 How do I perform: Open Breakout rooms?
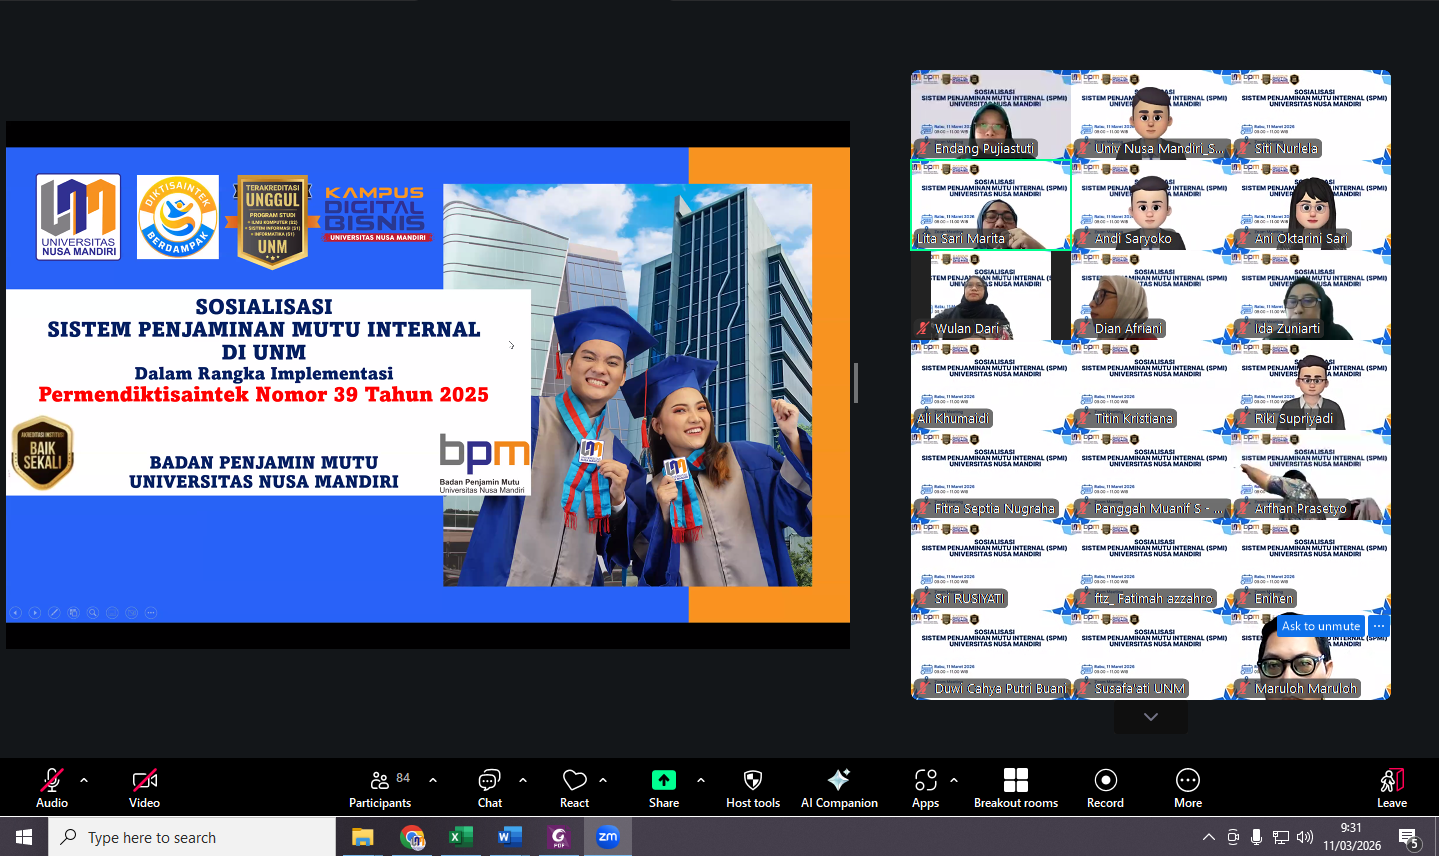[x=1015, y=780]
